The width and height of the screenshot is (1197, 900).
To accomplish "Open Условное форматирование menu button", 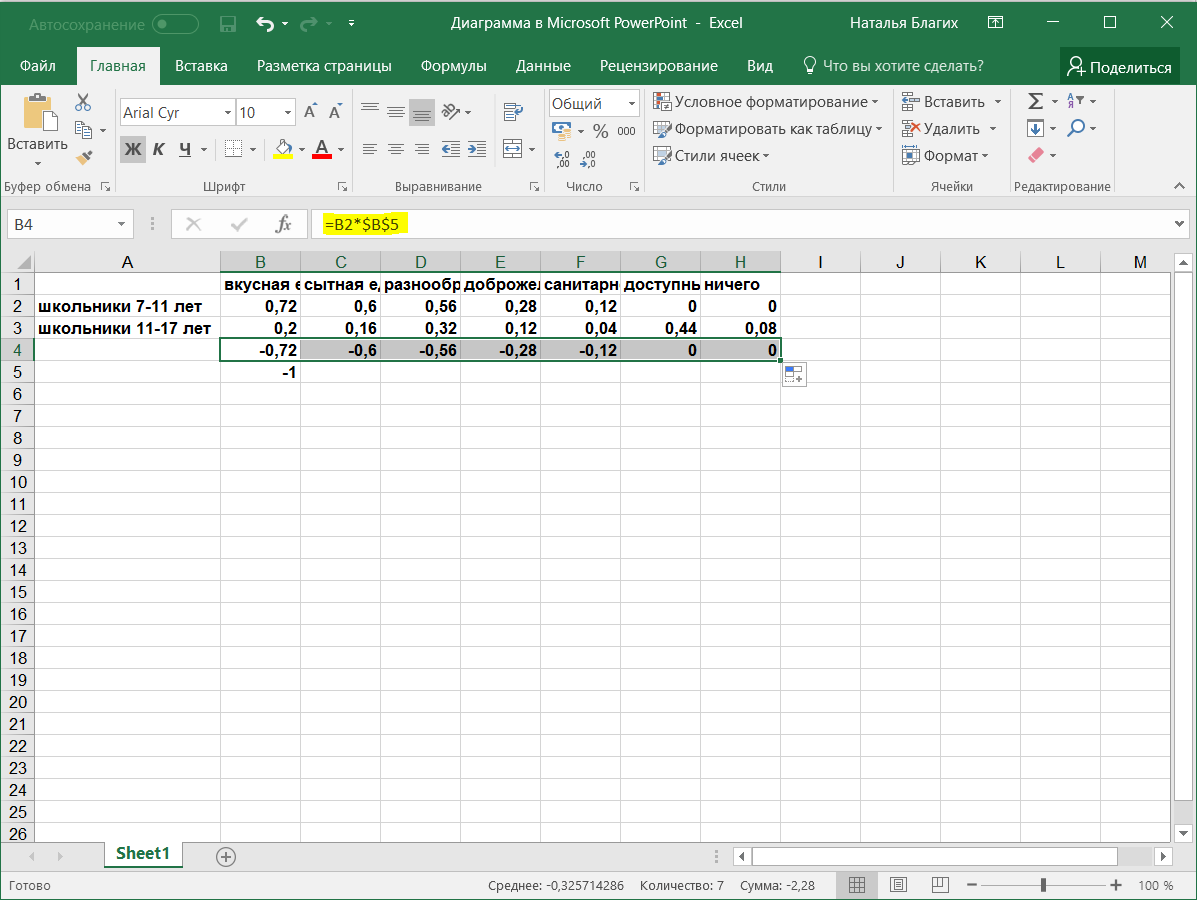I will point(766,102).
